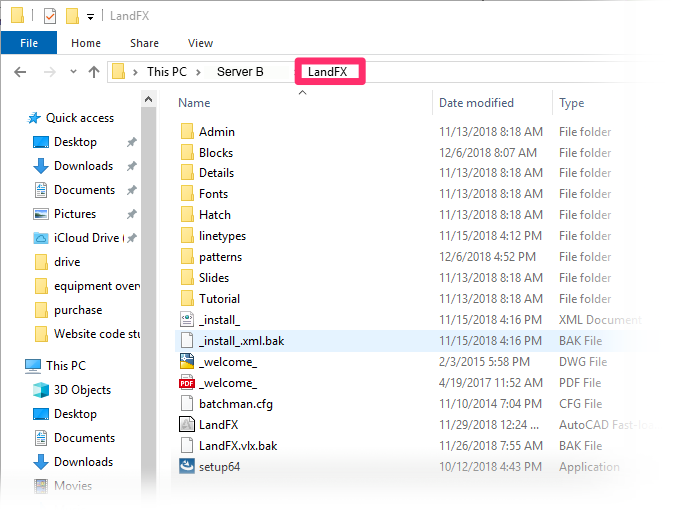Click the DWG File type cell

(583, 361)
